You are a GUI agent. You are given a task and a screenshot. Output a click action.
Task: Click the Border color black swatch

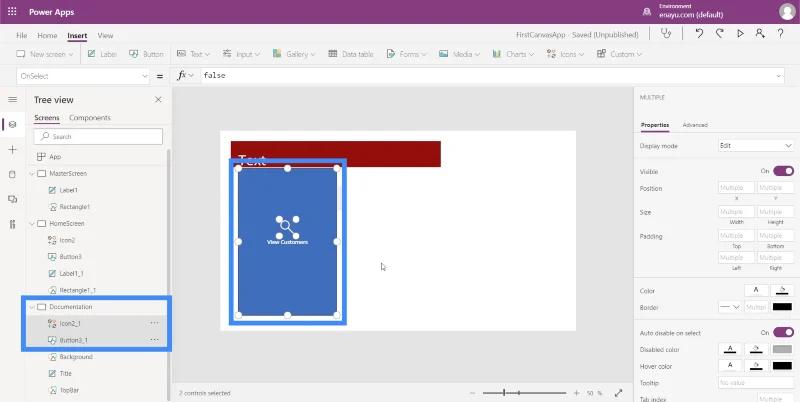782,307
